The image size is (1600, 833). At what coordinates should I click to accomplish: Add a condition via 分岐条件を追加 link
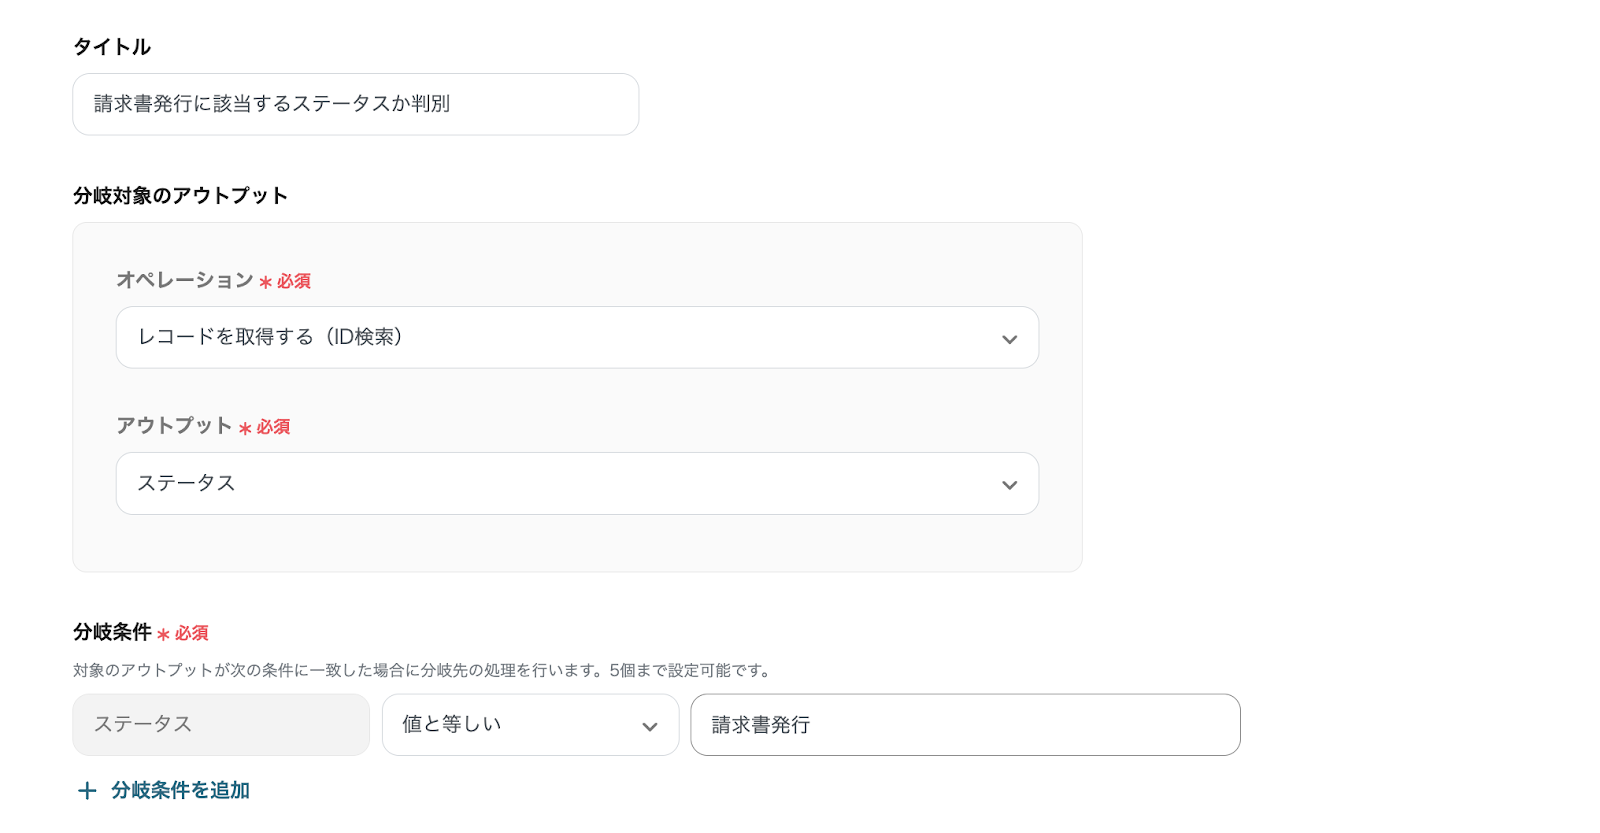coord(180,791)
